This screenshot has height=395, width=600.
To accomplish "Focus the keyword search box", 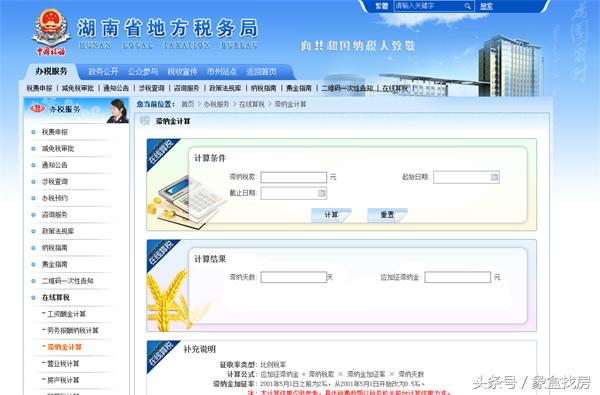I will coord(429,6).
